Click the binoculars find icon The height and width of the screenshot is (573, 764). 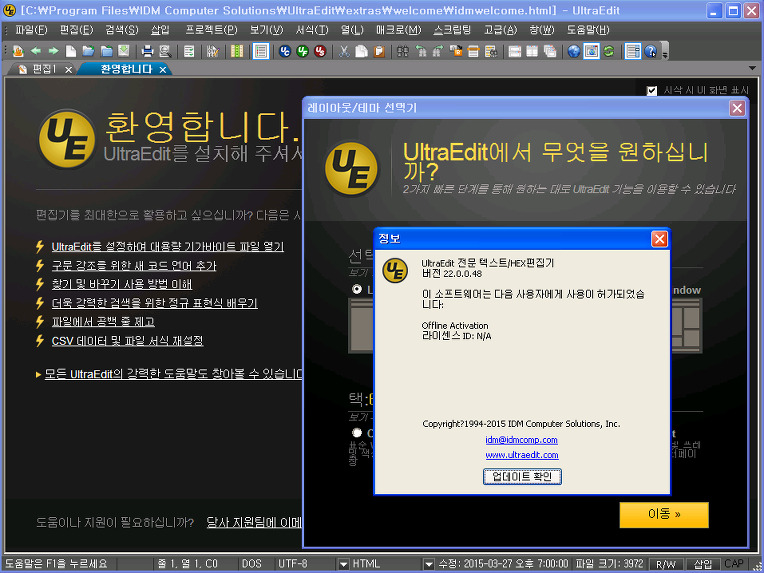point(403,51)
